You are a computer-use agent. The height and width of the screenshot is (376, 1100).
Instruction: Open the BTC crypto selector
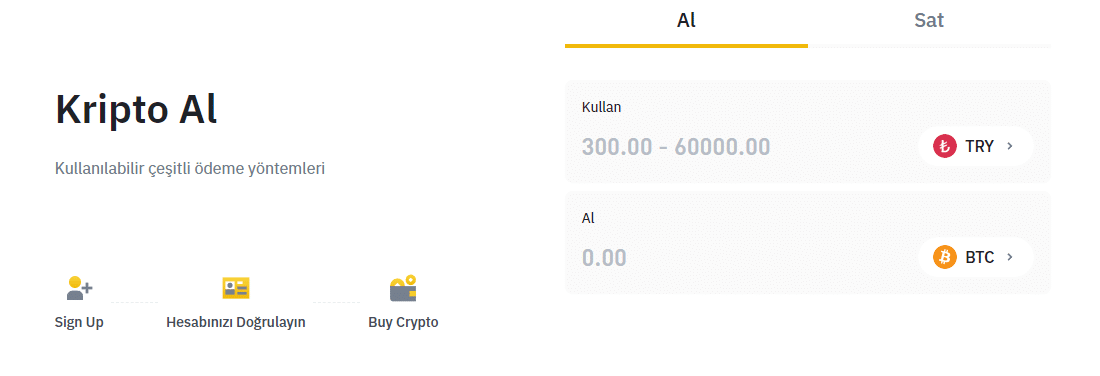pos(976,257)
